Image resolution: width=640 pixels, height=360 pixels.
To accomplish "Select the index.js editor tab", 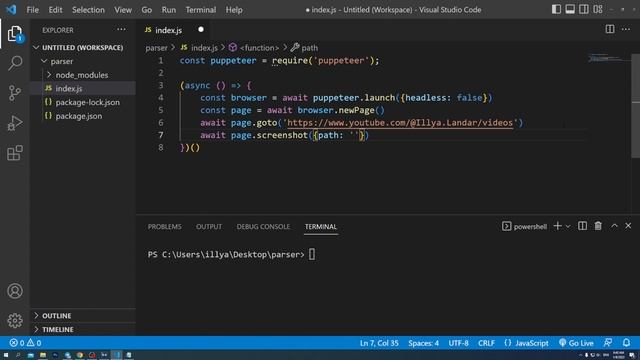I will pyautogui.click(x=169, y=30).
